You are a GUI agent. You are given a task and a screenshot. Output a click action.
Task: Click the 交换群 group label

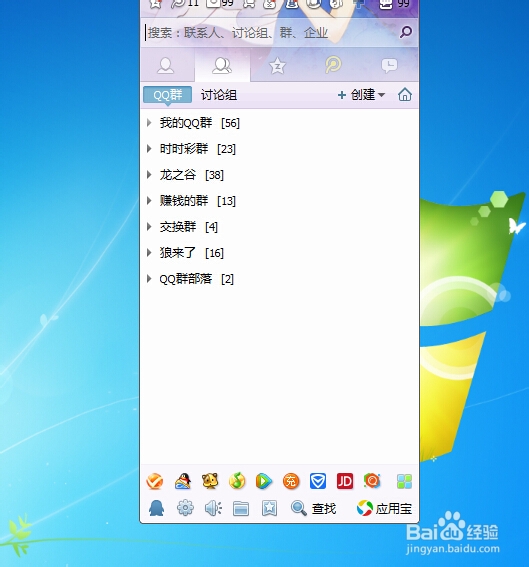tap(178, 227)
